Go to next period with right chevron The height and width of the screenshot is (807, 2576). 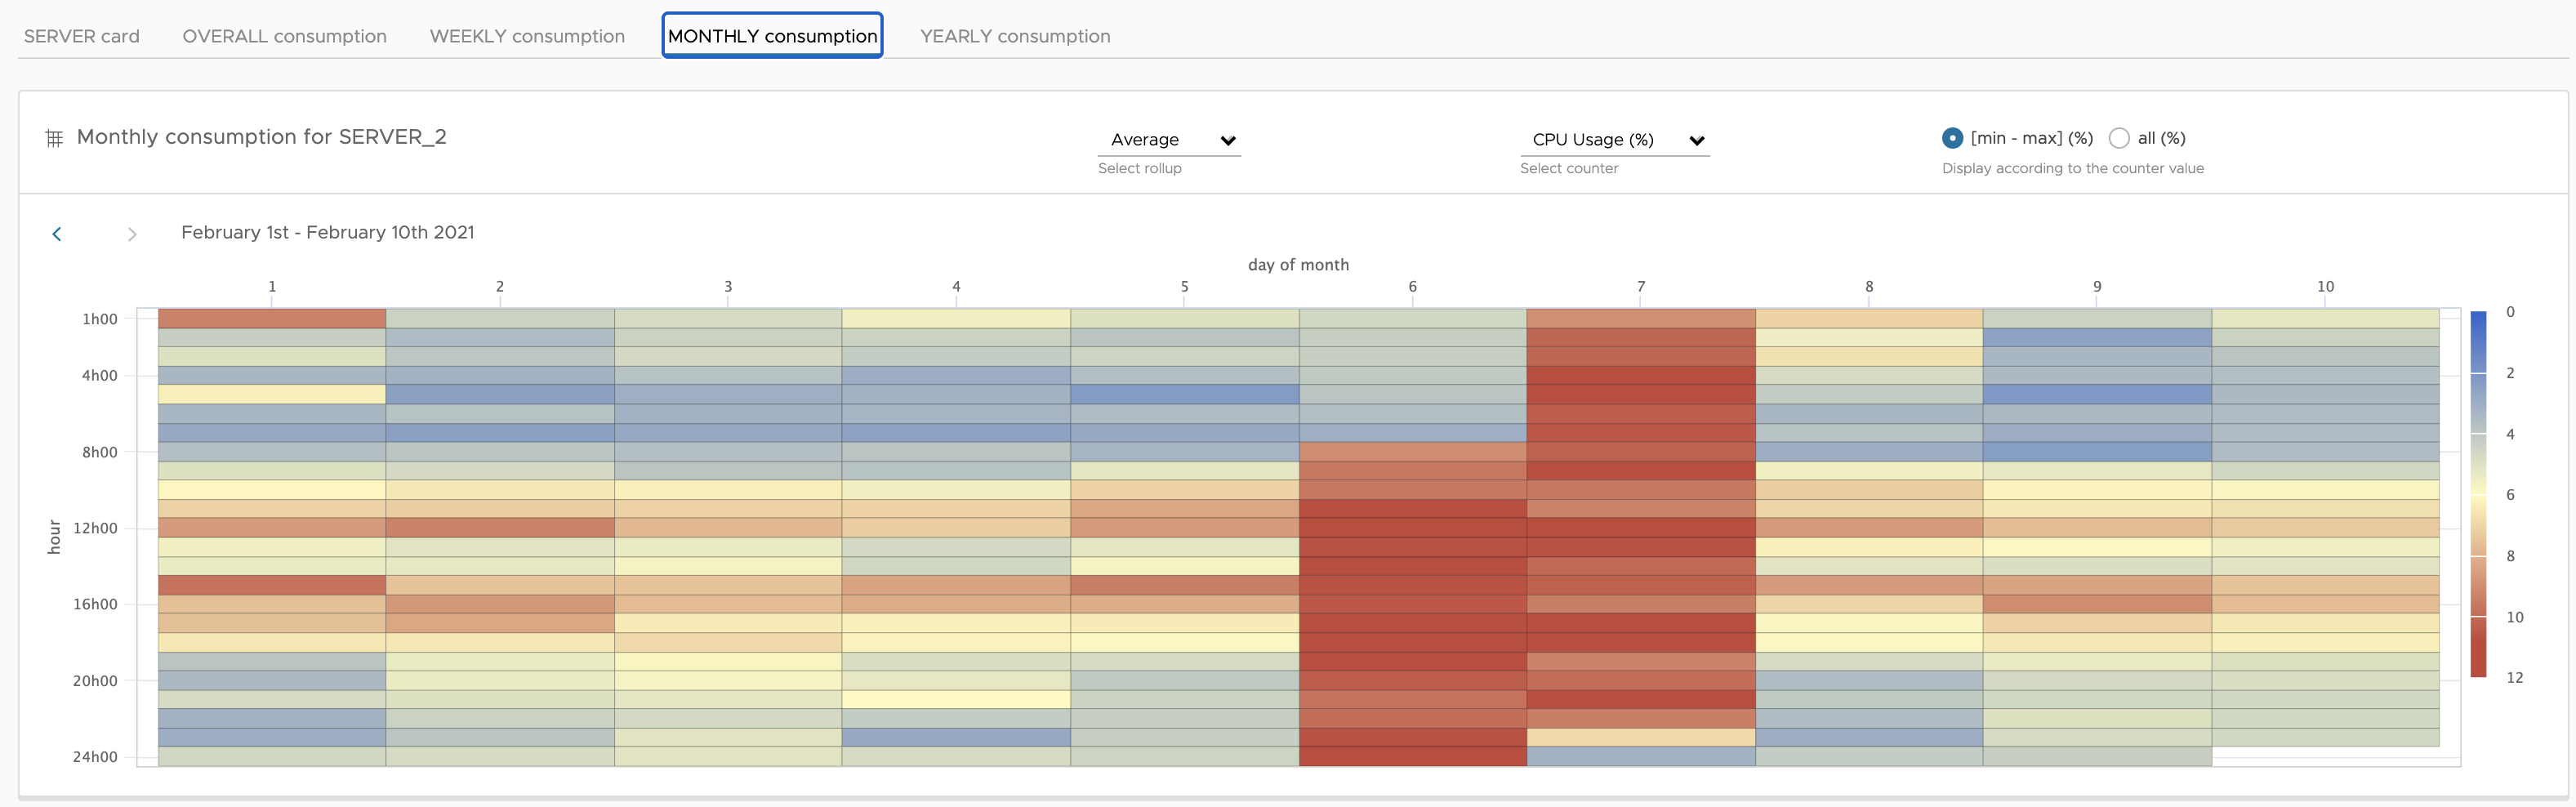tap(132, 234)
